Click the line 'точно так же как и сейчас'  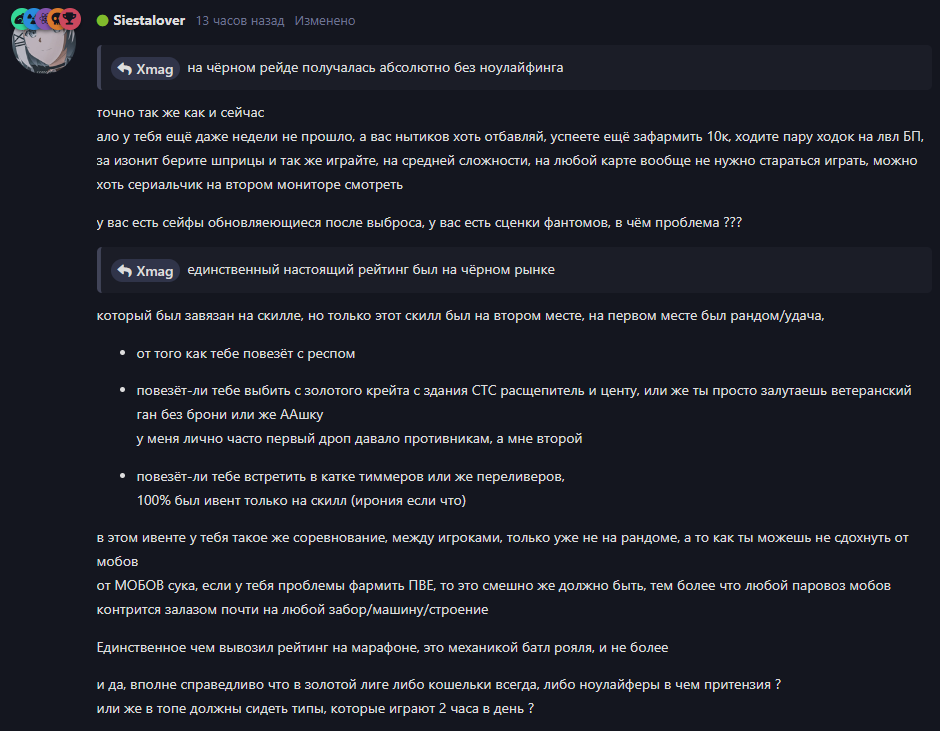(180, 113)
